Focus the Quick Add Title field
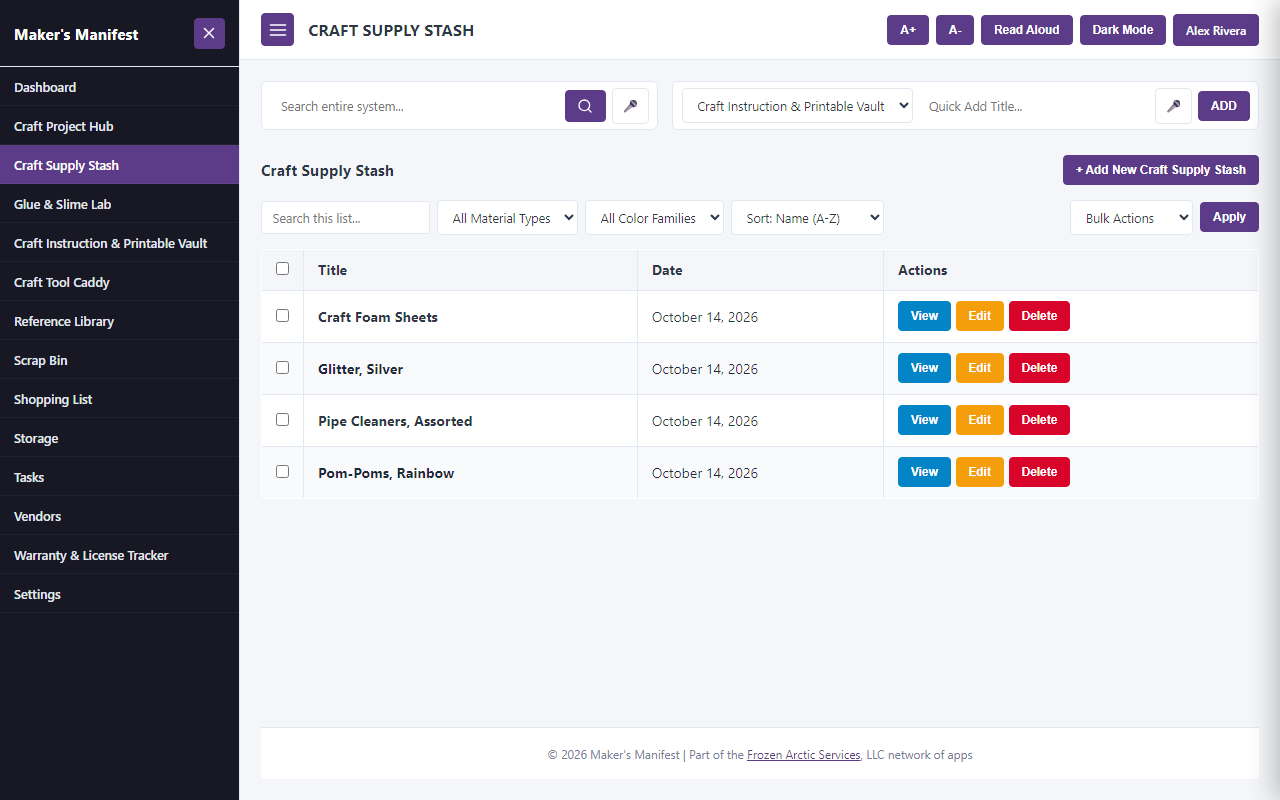Screen dimensions: 1280x800 (x=1035, y=106)
